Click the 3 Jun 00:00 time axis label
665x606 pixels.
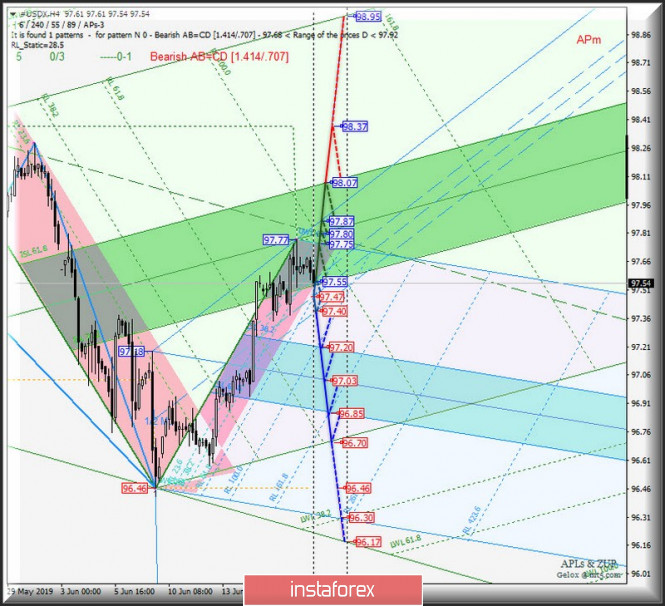click(x=81, y=591)
